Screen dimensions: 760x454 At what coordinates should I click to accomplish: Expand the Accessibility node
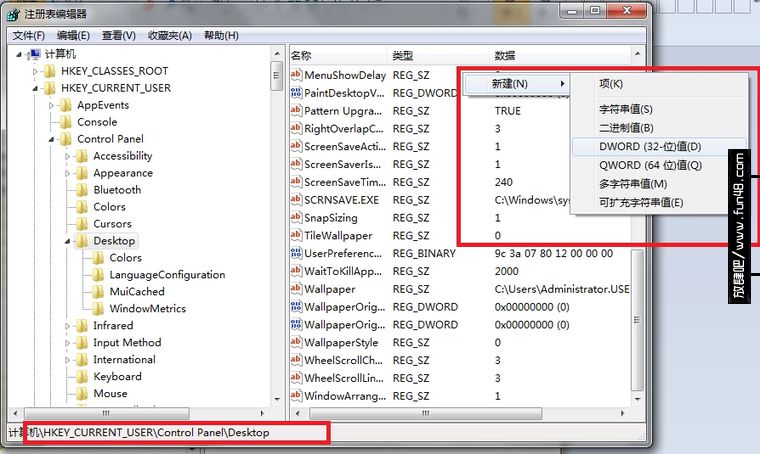click(x=67, y=157)
